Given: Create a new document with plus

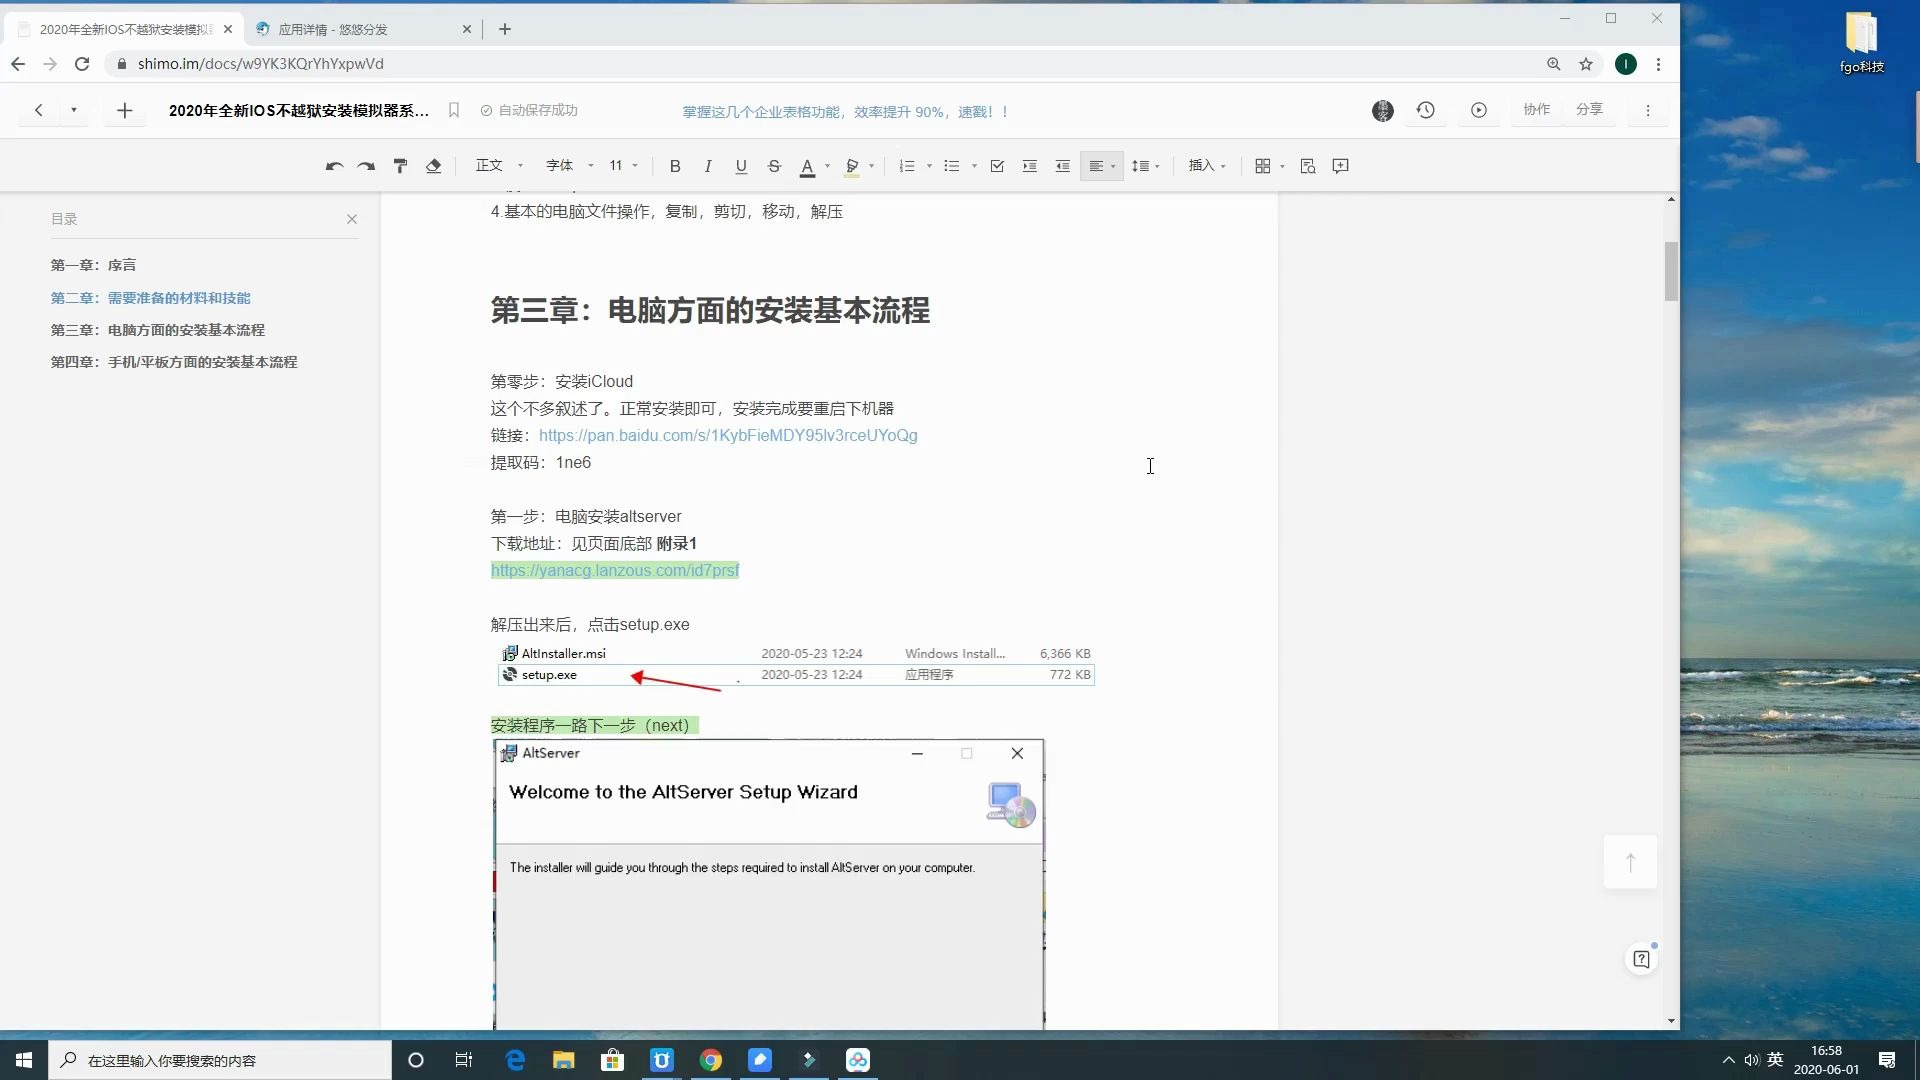Looking at the screenshot, I should coord(124,110).
